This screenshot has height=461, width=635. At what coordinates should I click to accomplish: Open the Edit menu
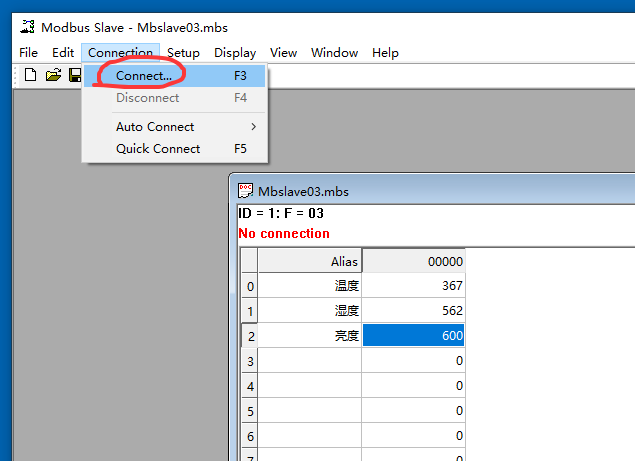click(x=63, y=53)
